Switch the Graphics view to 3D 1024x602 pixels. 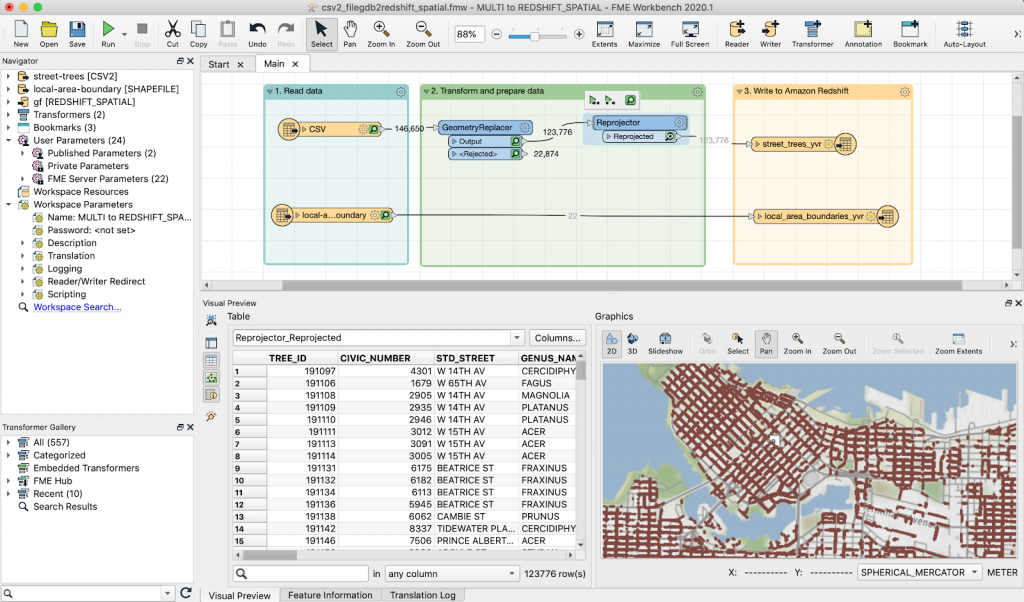(632, 343)
